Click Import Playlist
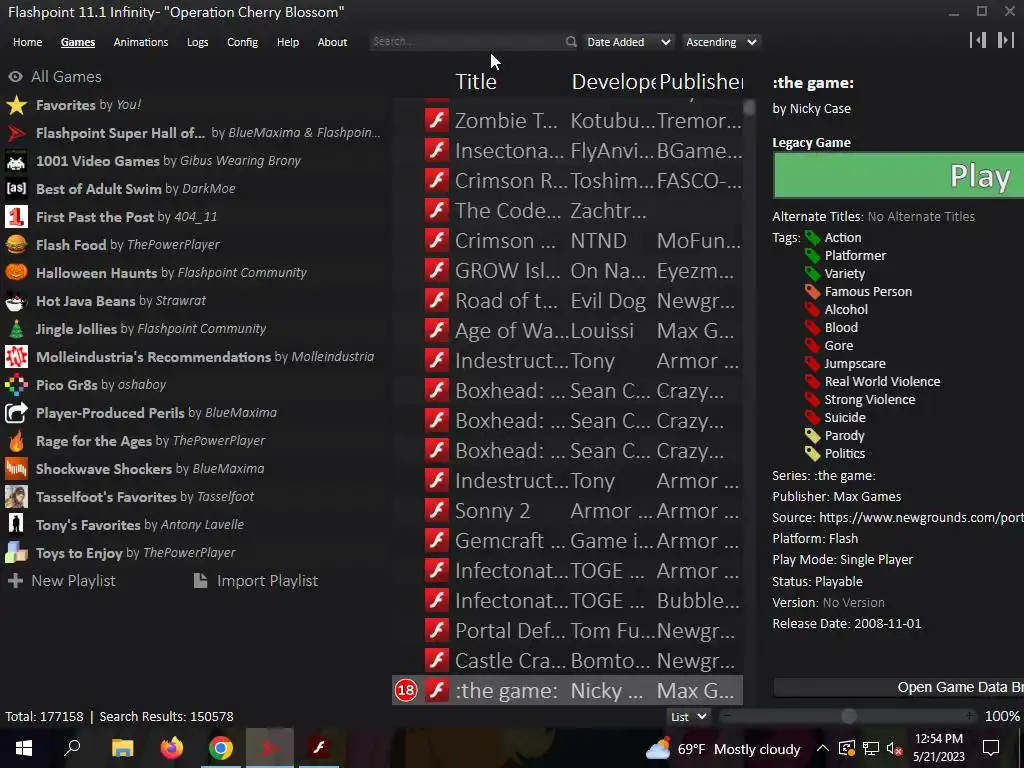 pyautogui.click(x=256, y=581)
